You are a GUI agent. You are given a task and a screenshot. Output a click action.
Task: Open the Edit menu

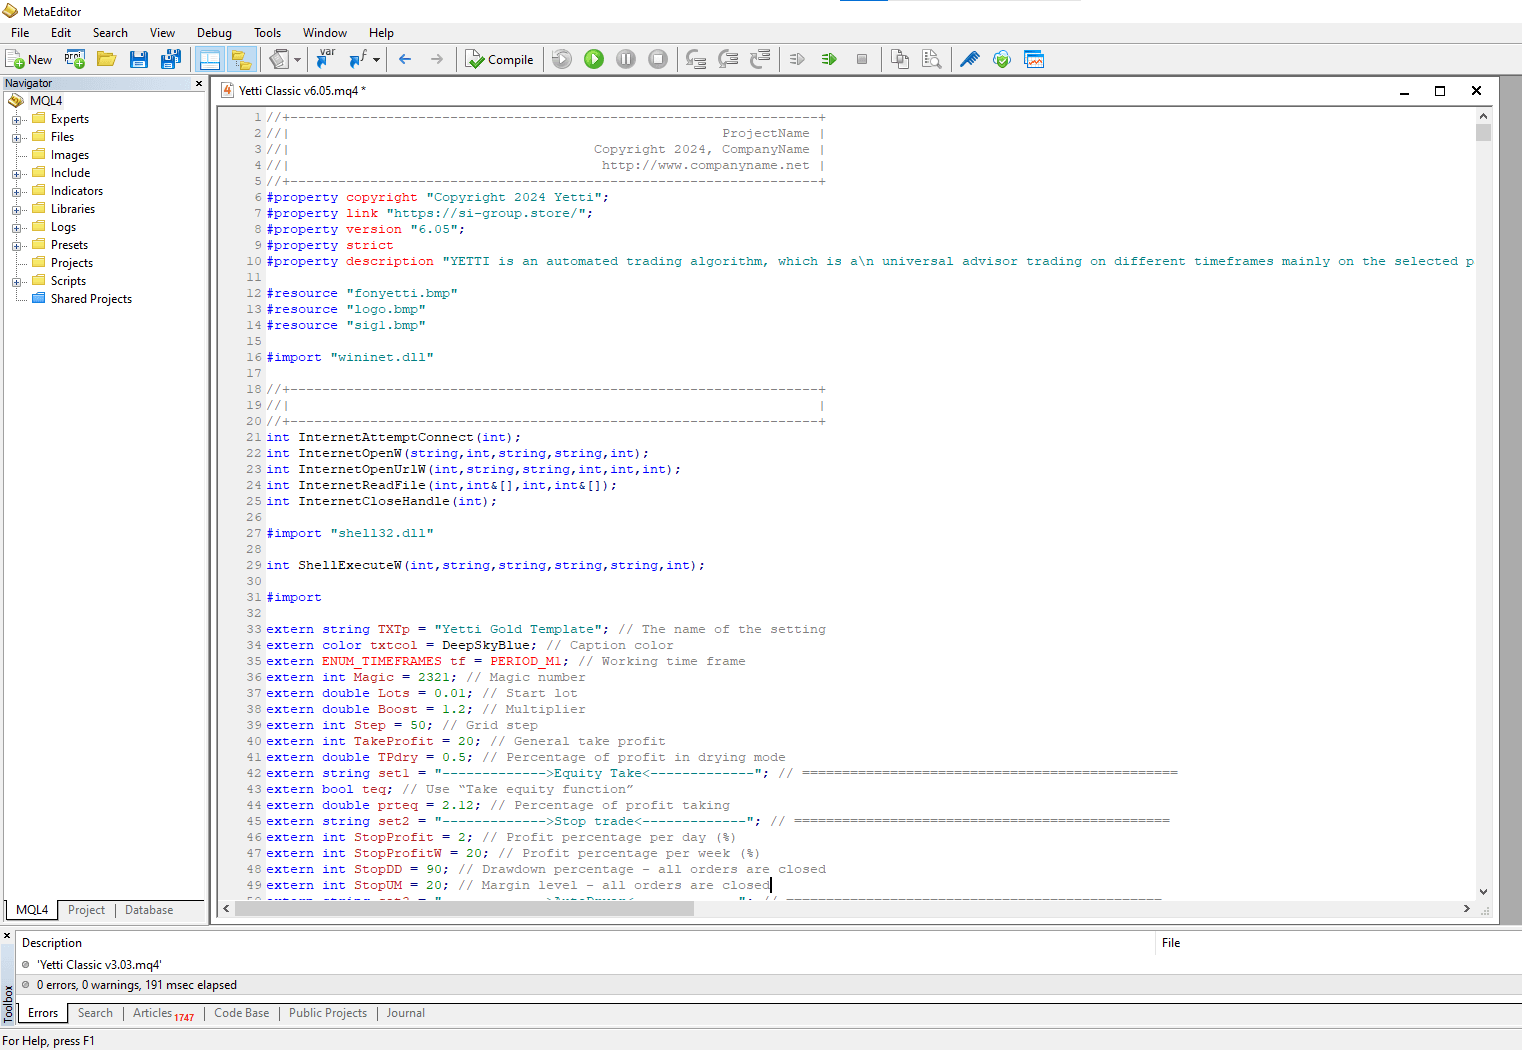pos(61,33)
